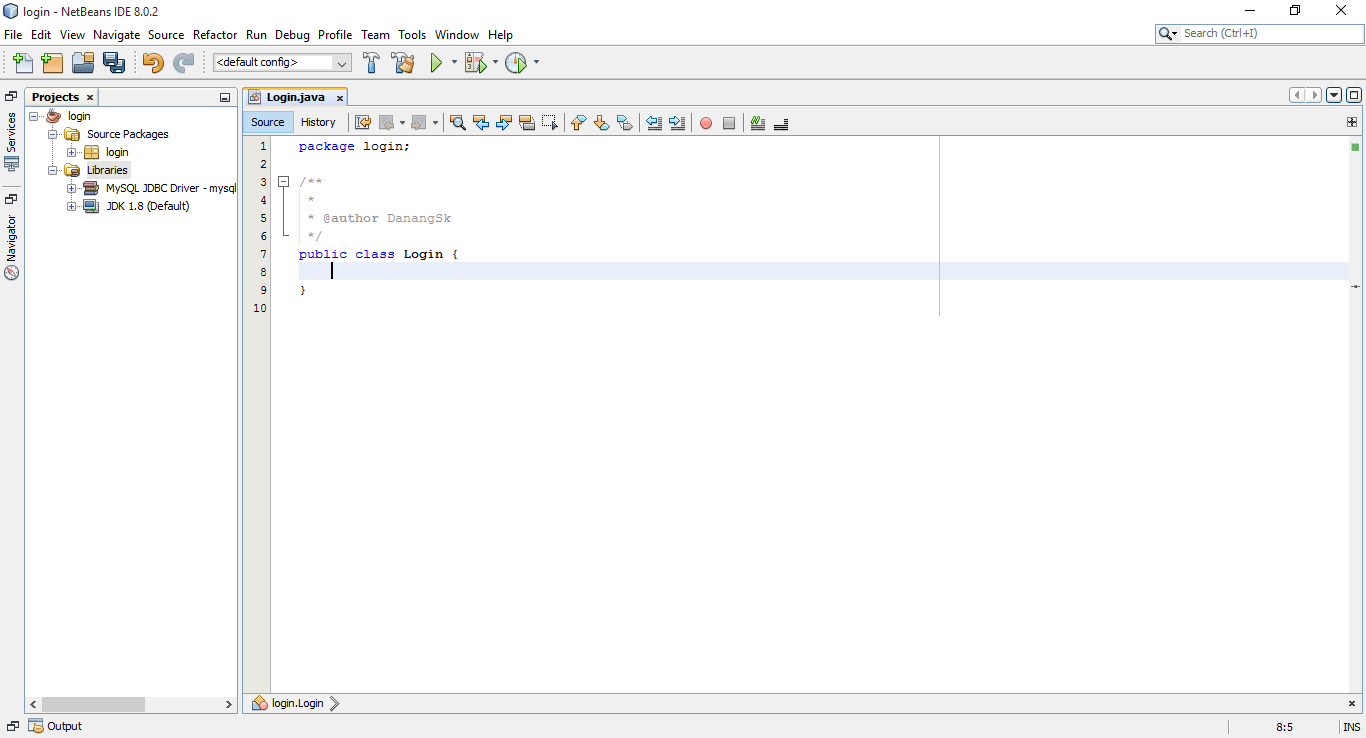Screen dimensions: 1366x738
Task: Undo the last edit
Action: tap(152, 62)
